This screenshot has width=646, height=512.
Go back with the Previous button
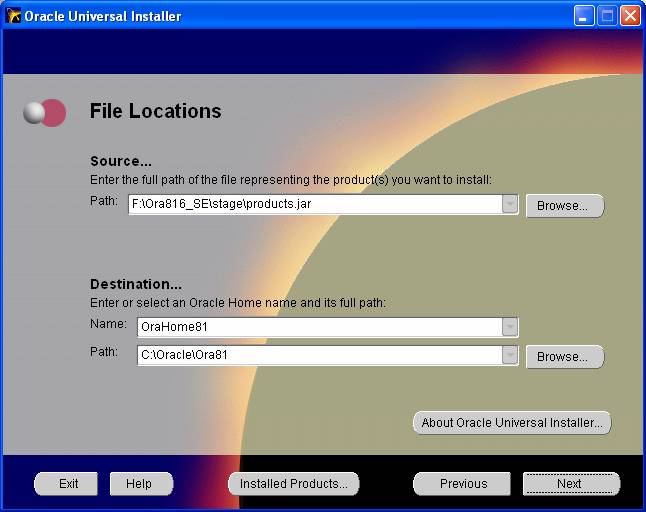click(462, 484)
